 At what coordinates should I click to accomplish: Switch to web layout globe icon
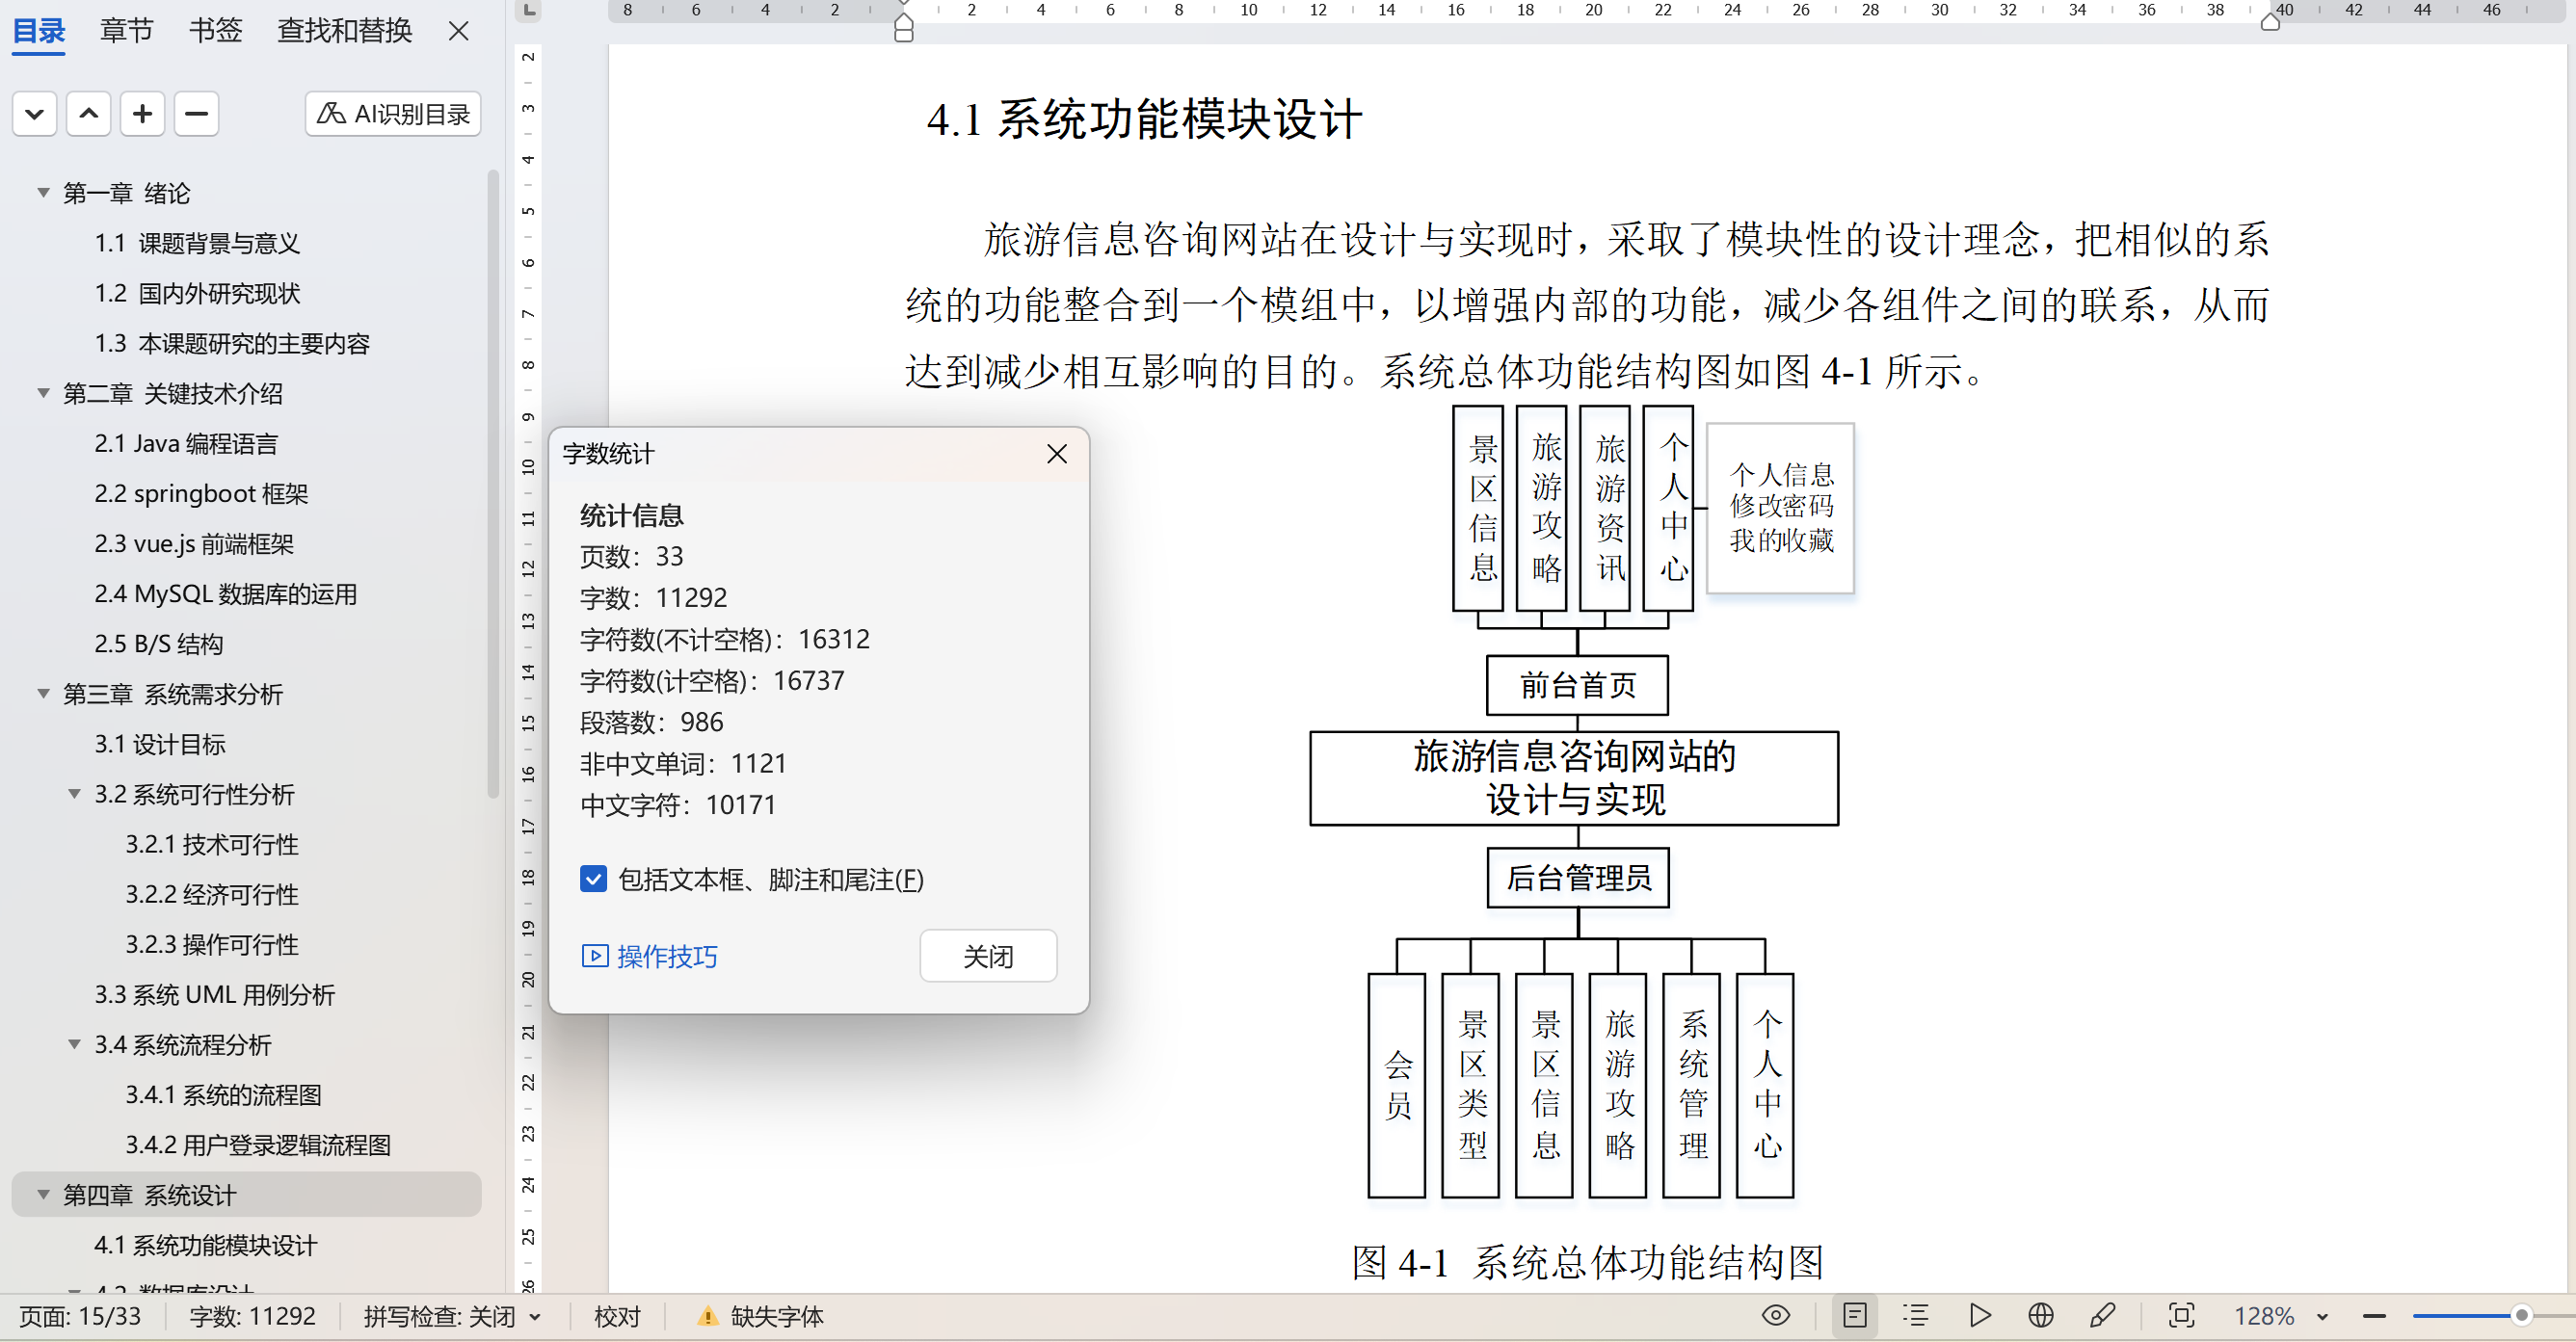[2040, 1315]
